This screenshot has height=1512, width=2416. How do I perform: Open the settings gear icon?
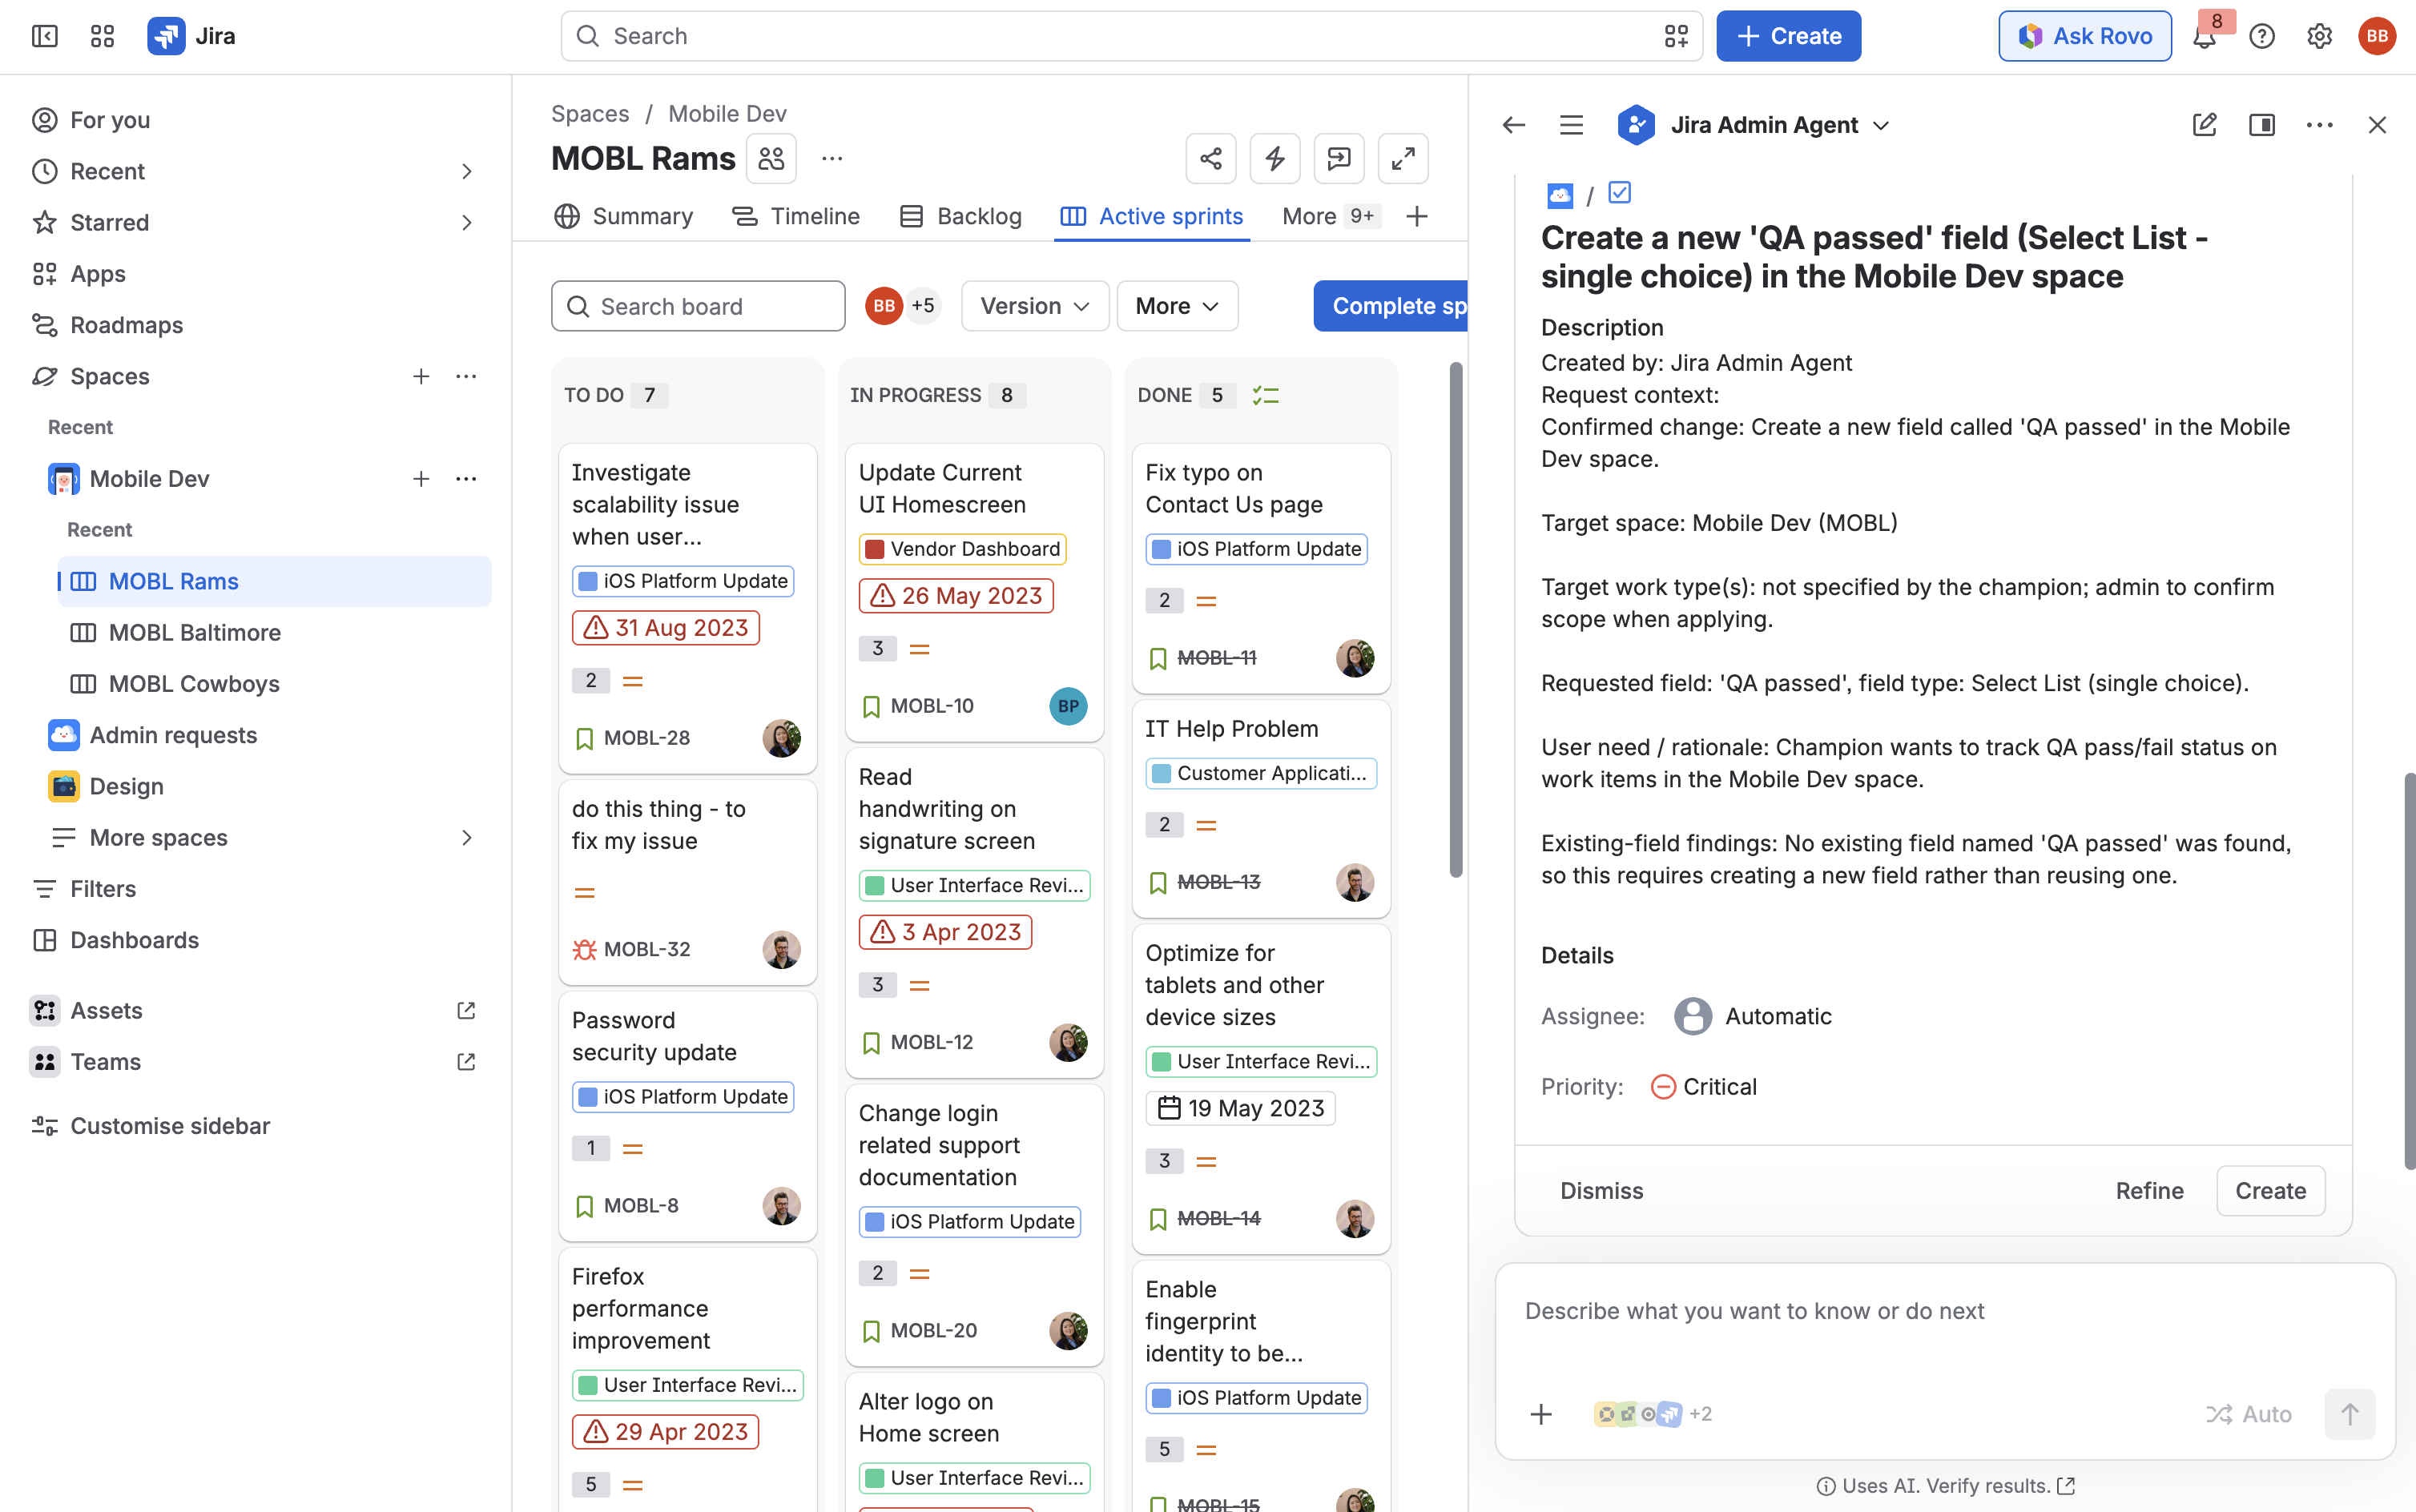(x=2319, y=36)
